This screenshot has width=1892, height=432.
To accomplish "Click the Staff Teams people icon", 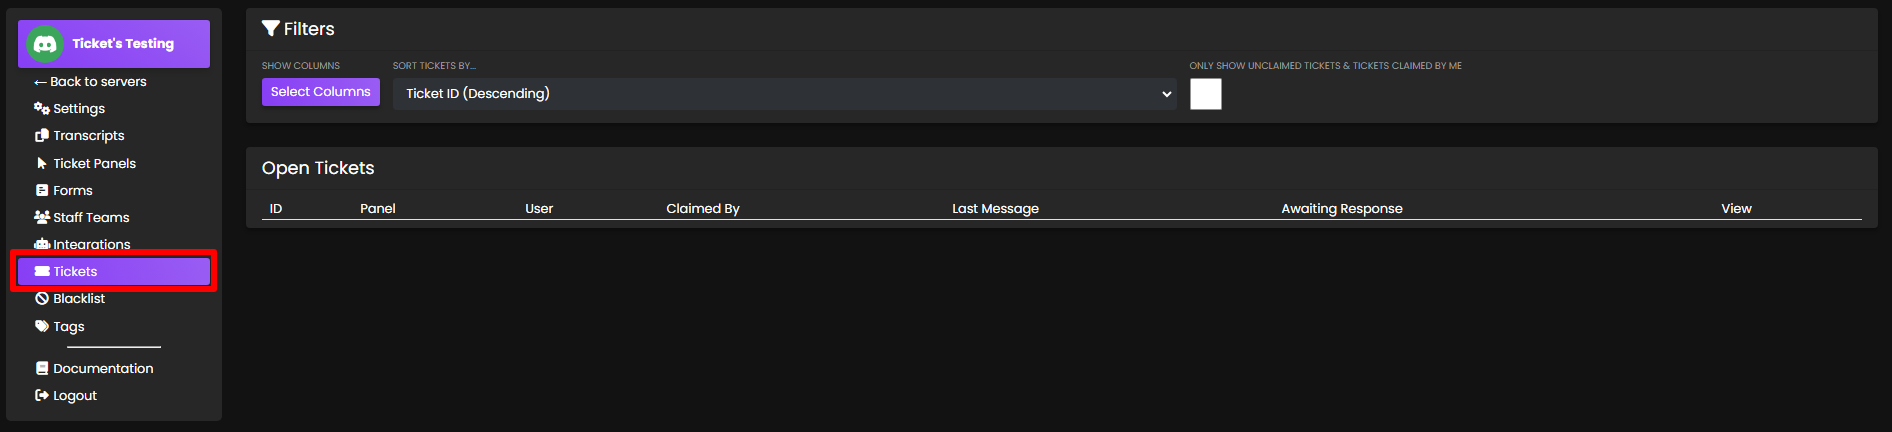I will [42, 217].
